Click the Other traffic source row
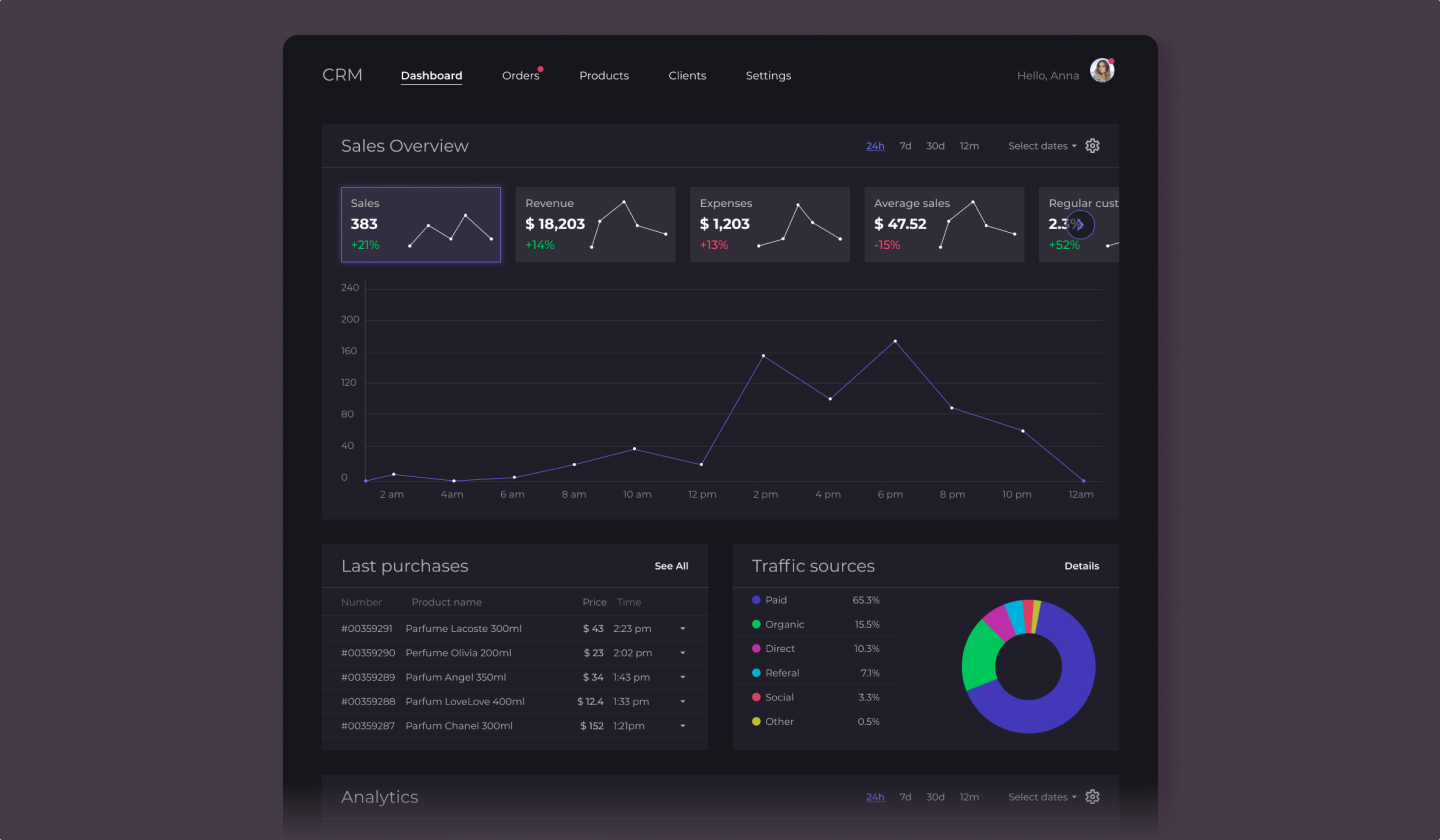The width and height of the screenshot is (1440, 840). tap(815, 722)
